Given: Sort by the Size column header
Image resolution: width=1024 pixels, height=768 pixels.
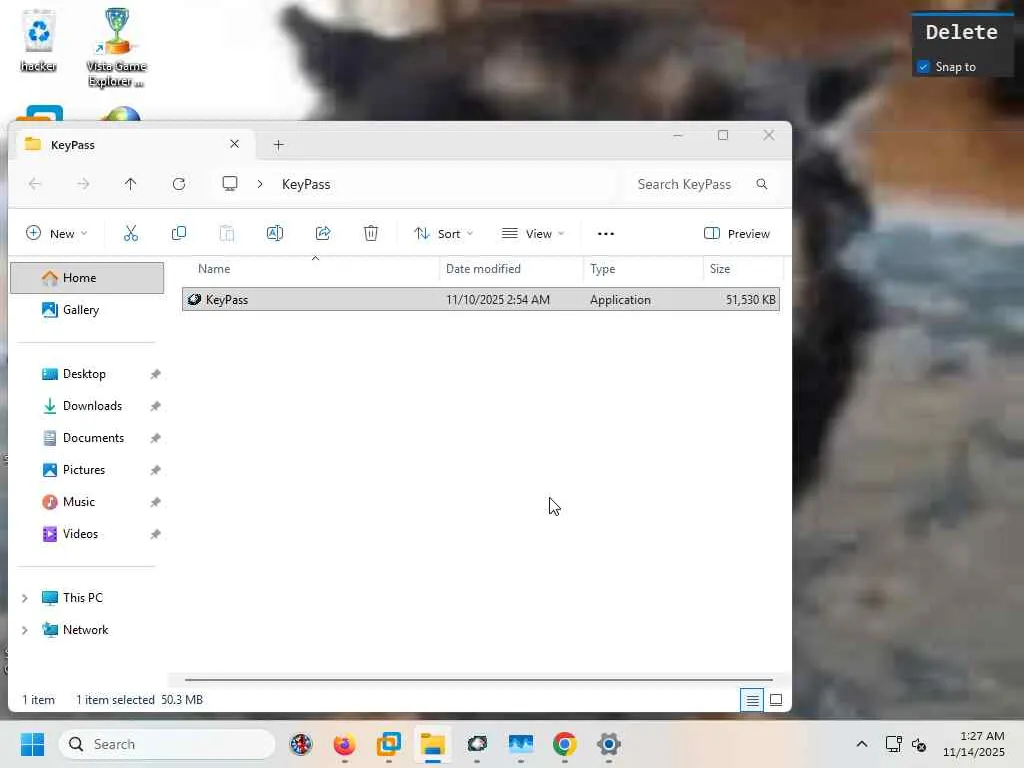Looking at the screenshot, I should click(743, 269).
